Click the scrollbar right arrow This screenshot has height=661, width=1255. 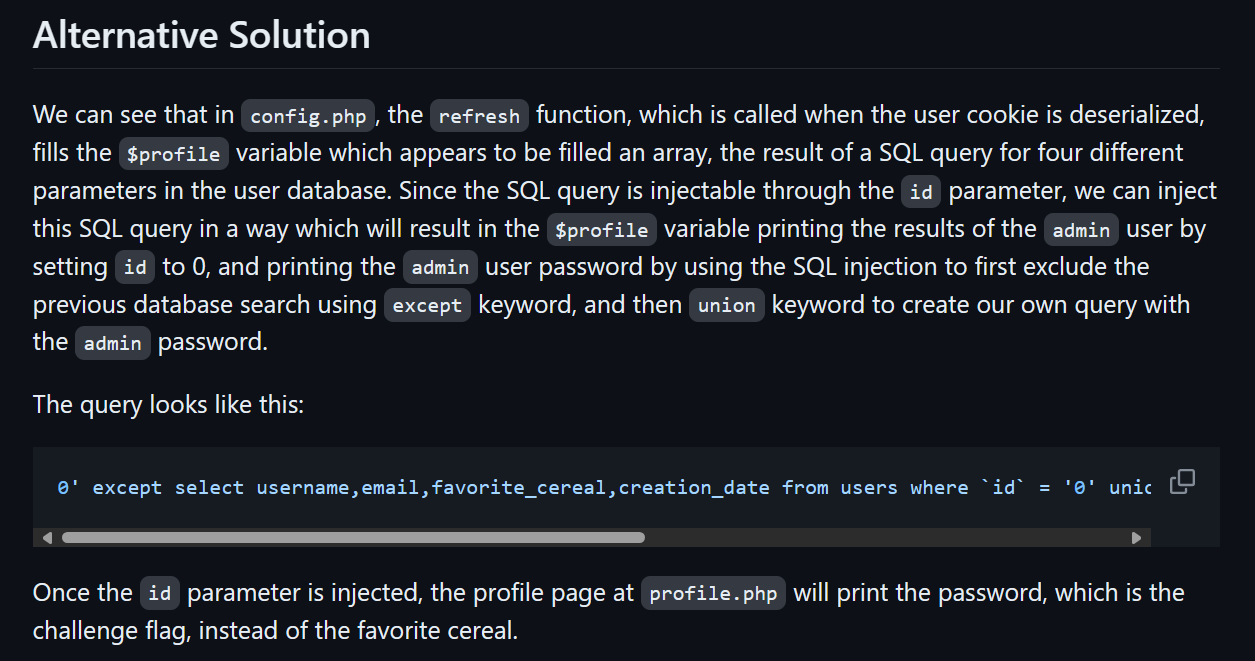(x=1136, y=538)
